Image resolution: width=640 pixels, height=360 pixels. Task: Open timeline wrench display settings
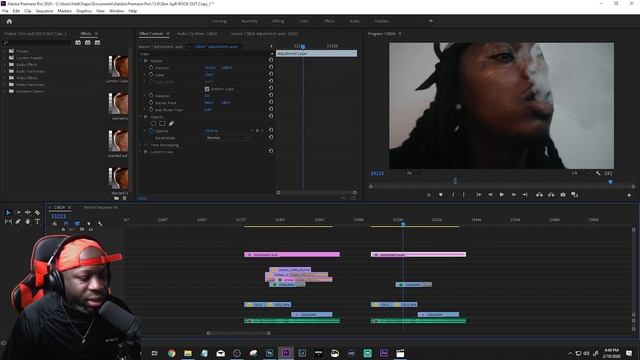(100, 224)
